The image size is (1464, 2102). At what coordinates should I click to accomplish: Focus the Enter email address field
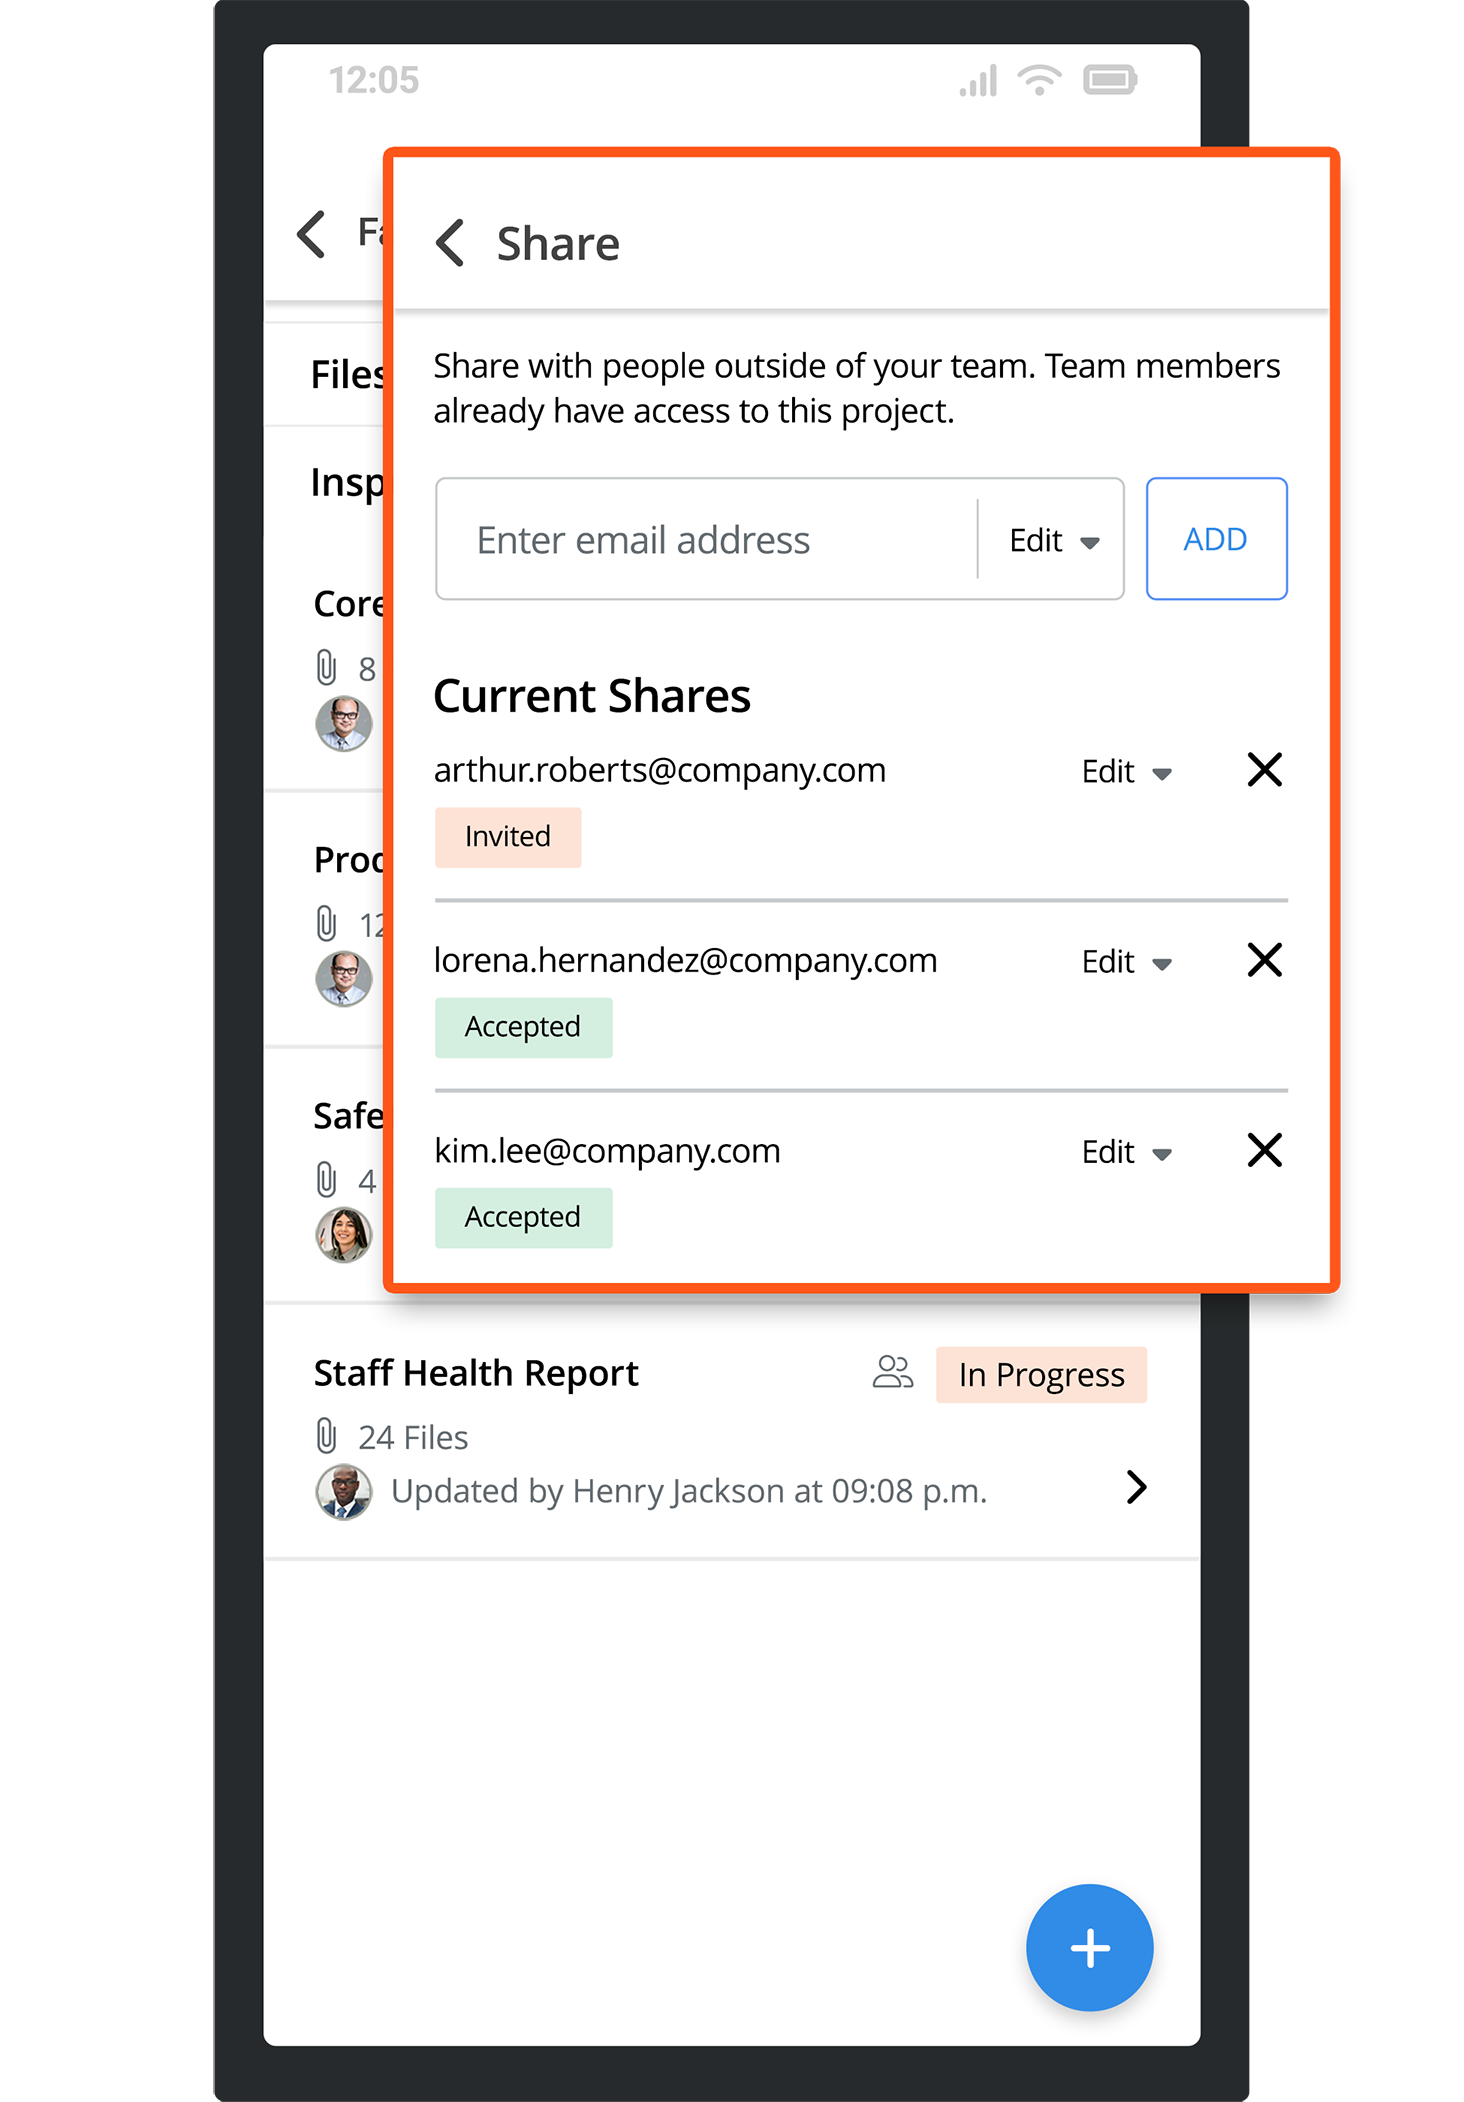(x=706, y=540)
